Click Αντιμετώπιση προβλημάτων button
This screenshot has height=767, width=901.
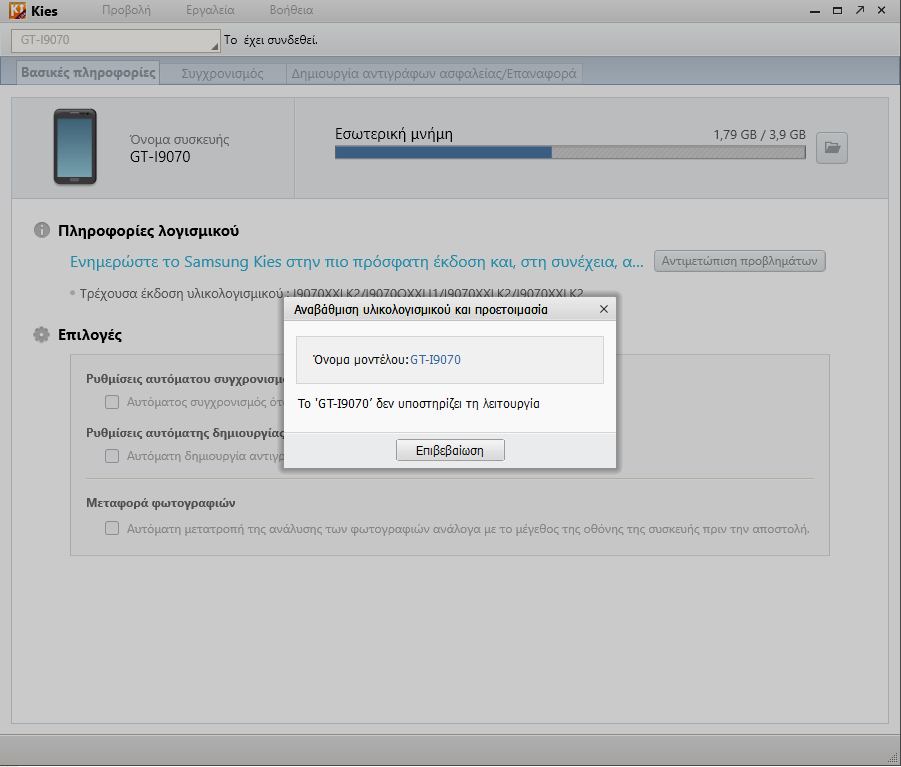click(x=740, y=261)
